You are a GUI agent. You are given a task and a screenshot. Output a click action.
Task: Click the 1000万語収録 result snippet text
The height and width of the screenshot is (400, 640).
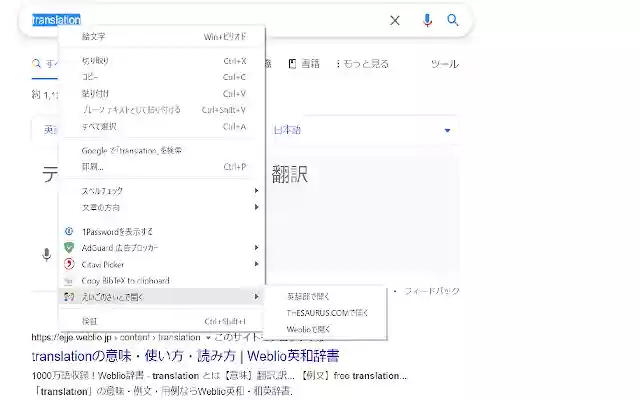coord(219,376)
